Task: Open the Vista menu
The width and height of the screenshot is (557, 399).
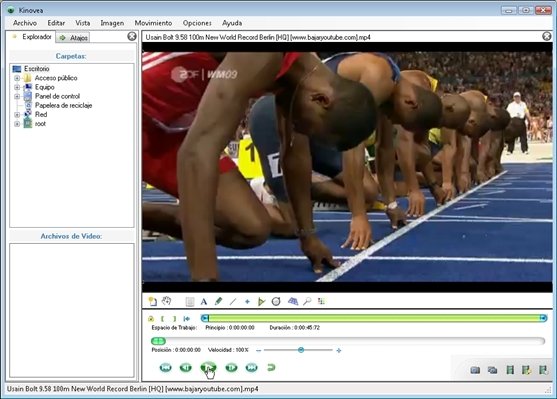Action: point(82,23)
